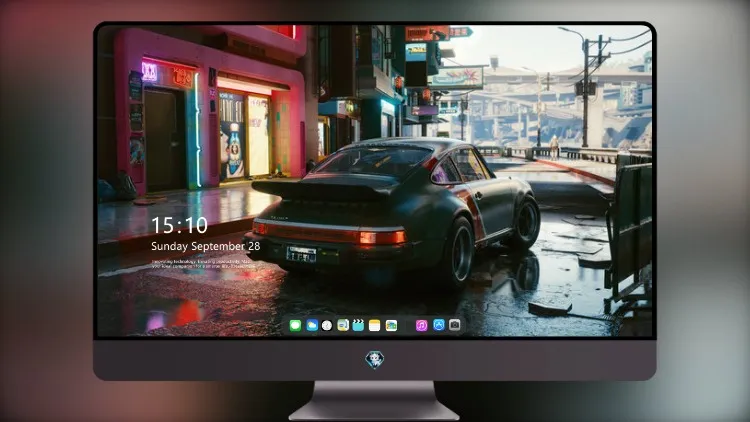Open the green Messages dock icon
750x422 pixels.
(295, 326)
